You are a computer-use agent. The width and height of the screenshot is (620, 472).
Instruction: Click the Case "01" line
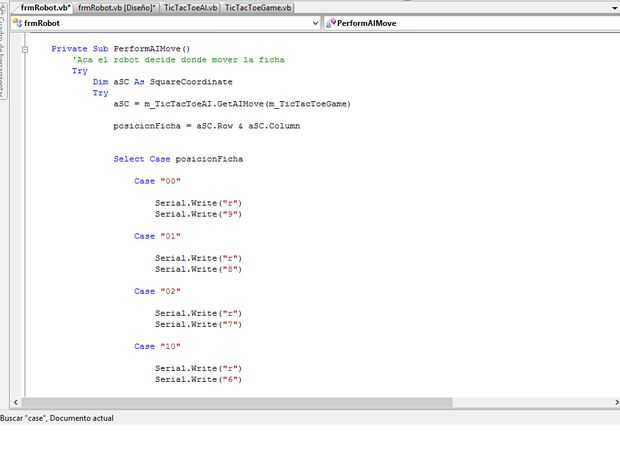157,236
